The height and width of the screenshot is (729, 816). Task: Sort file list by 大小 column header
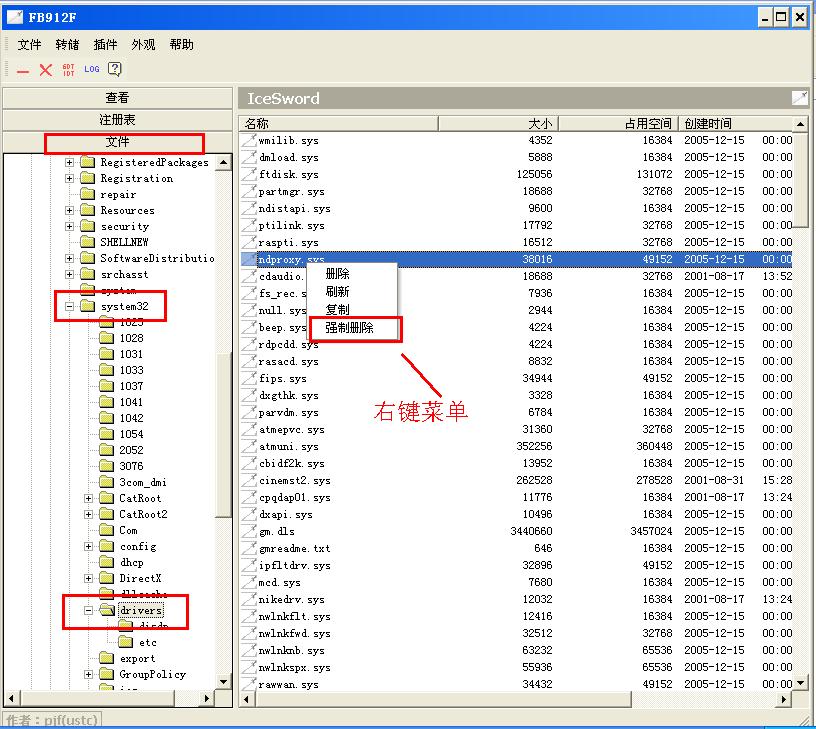[497, 123]
